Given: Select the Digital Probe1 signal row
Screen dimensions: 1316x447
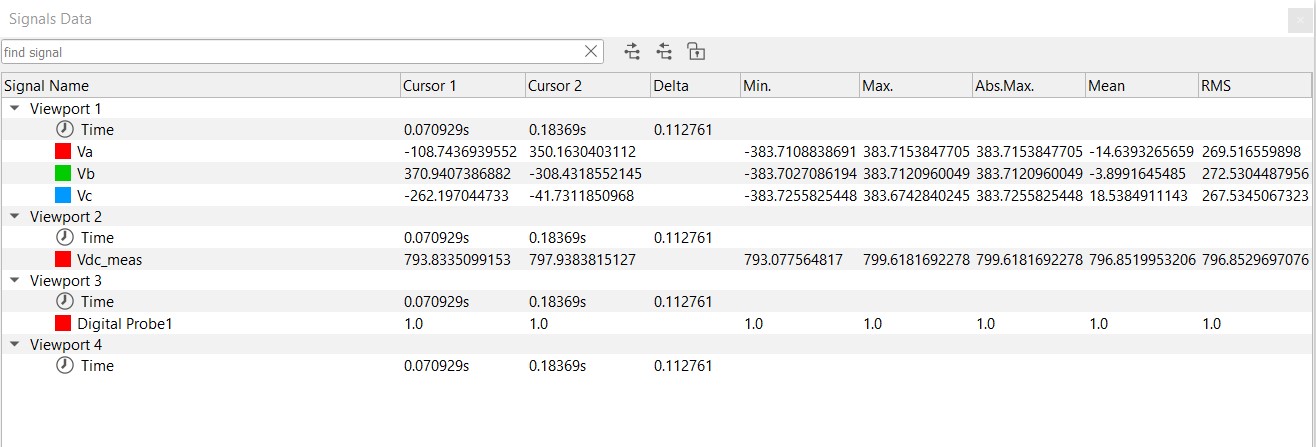Looking at the screenshot, I should click(125, 324).
